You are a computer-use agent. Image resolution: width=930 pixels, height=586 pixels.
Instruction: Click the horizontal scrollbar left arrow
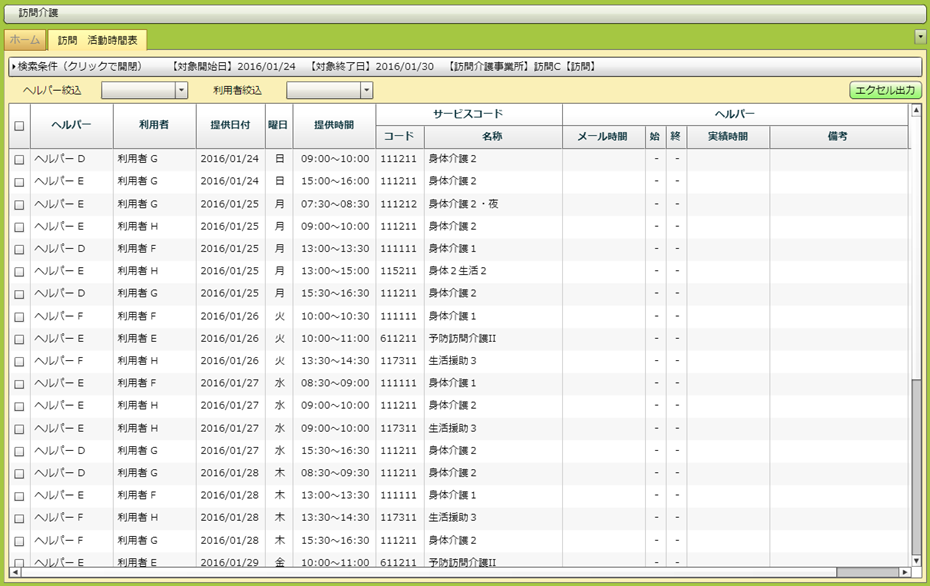(15, 573)
